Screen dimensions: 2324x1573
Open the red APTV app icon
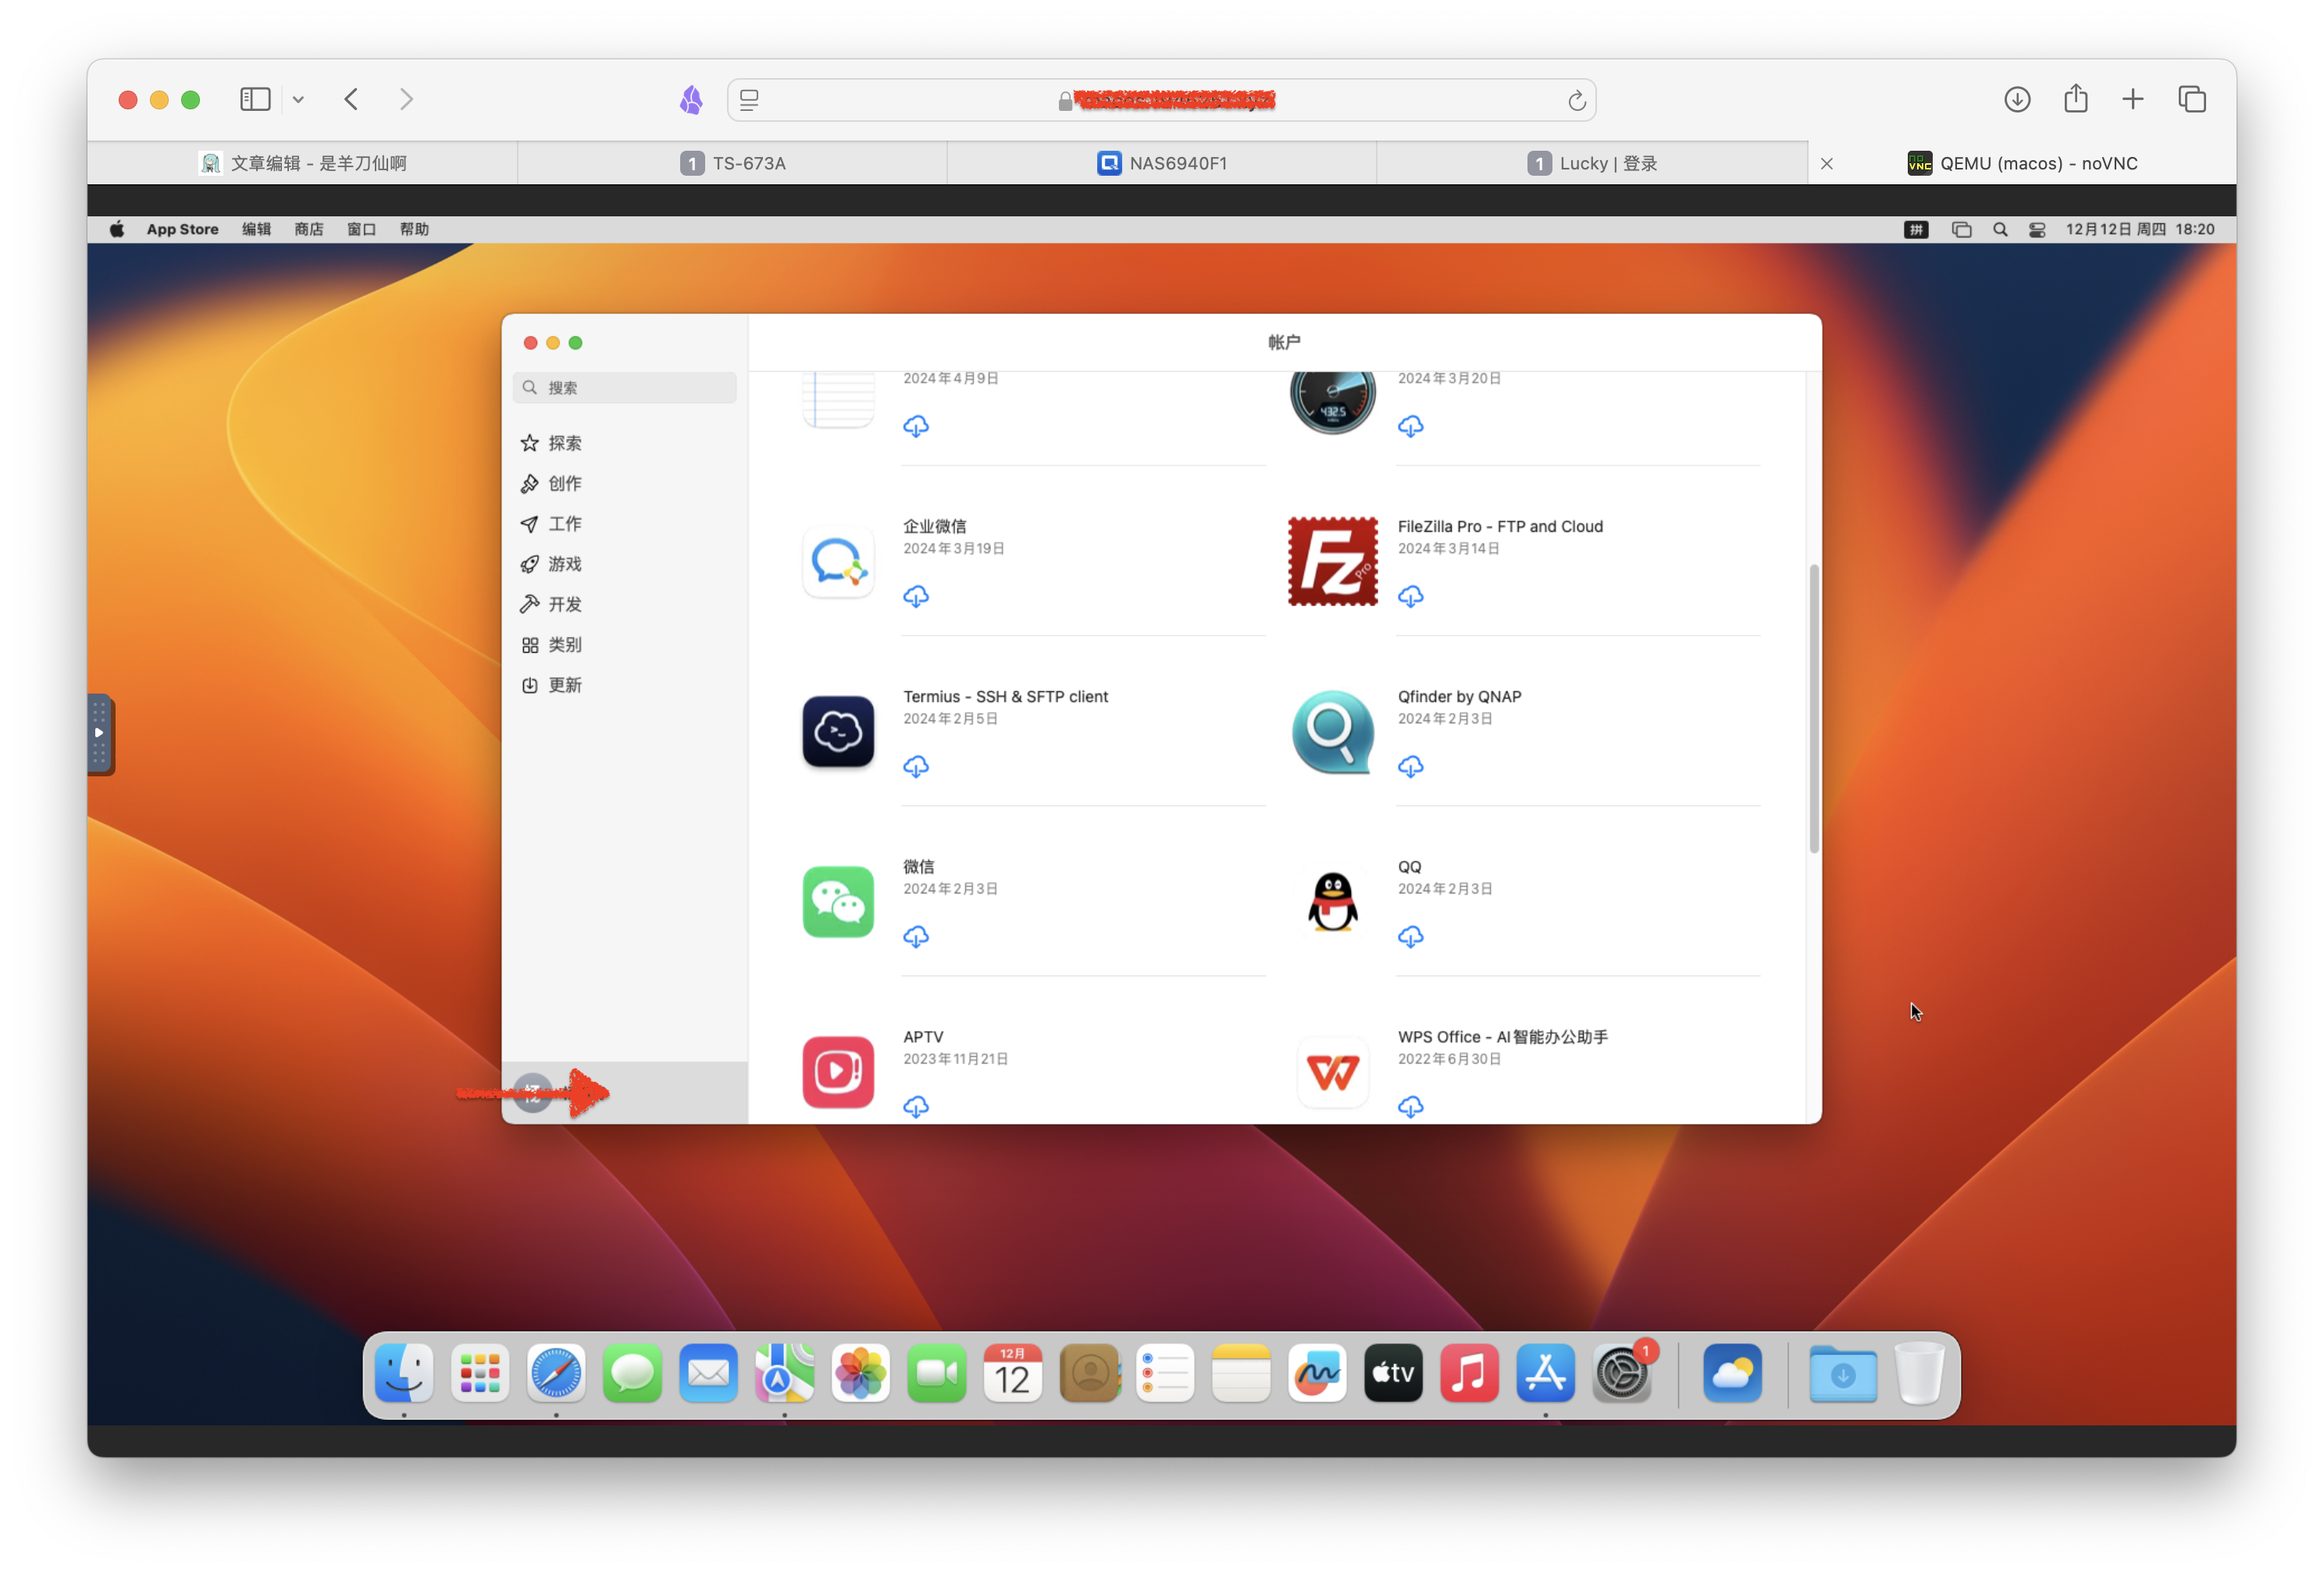pyautogui.click(x=838, y=1072)
